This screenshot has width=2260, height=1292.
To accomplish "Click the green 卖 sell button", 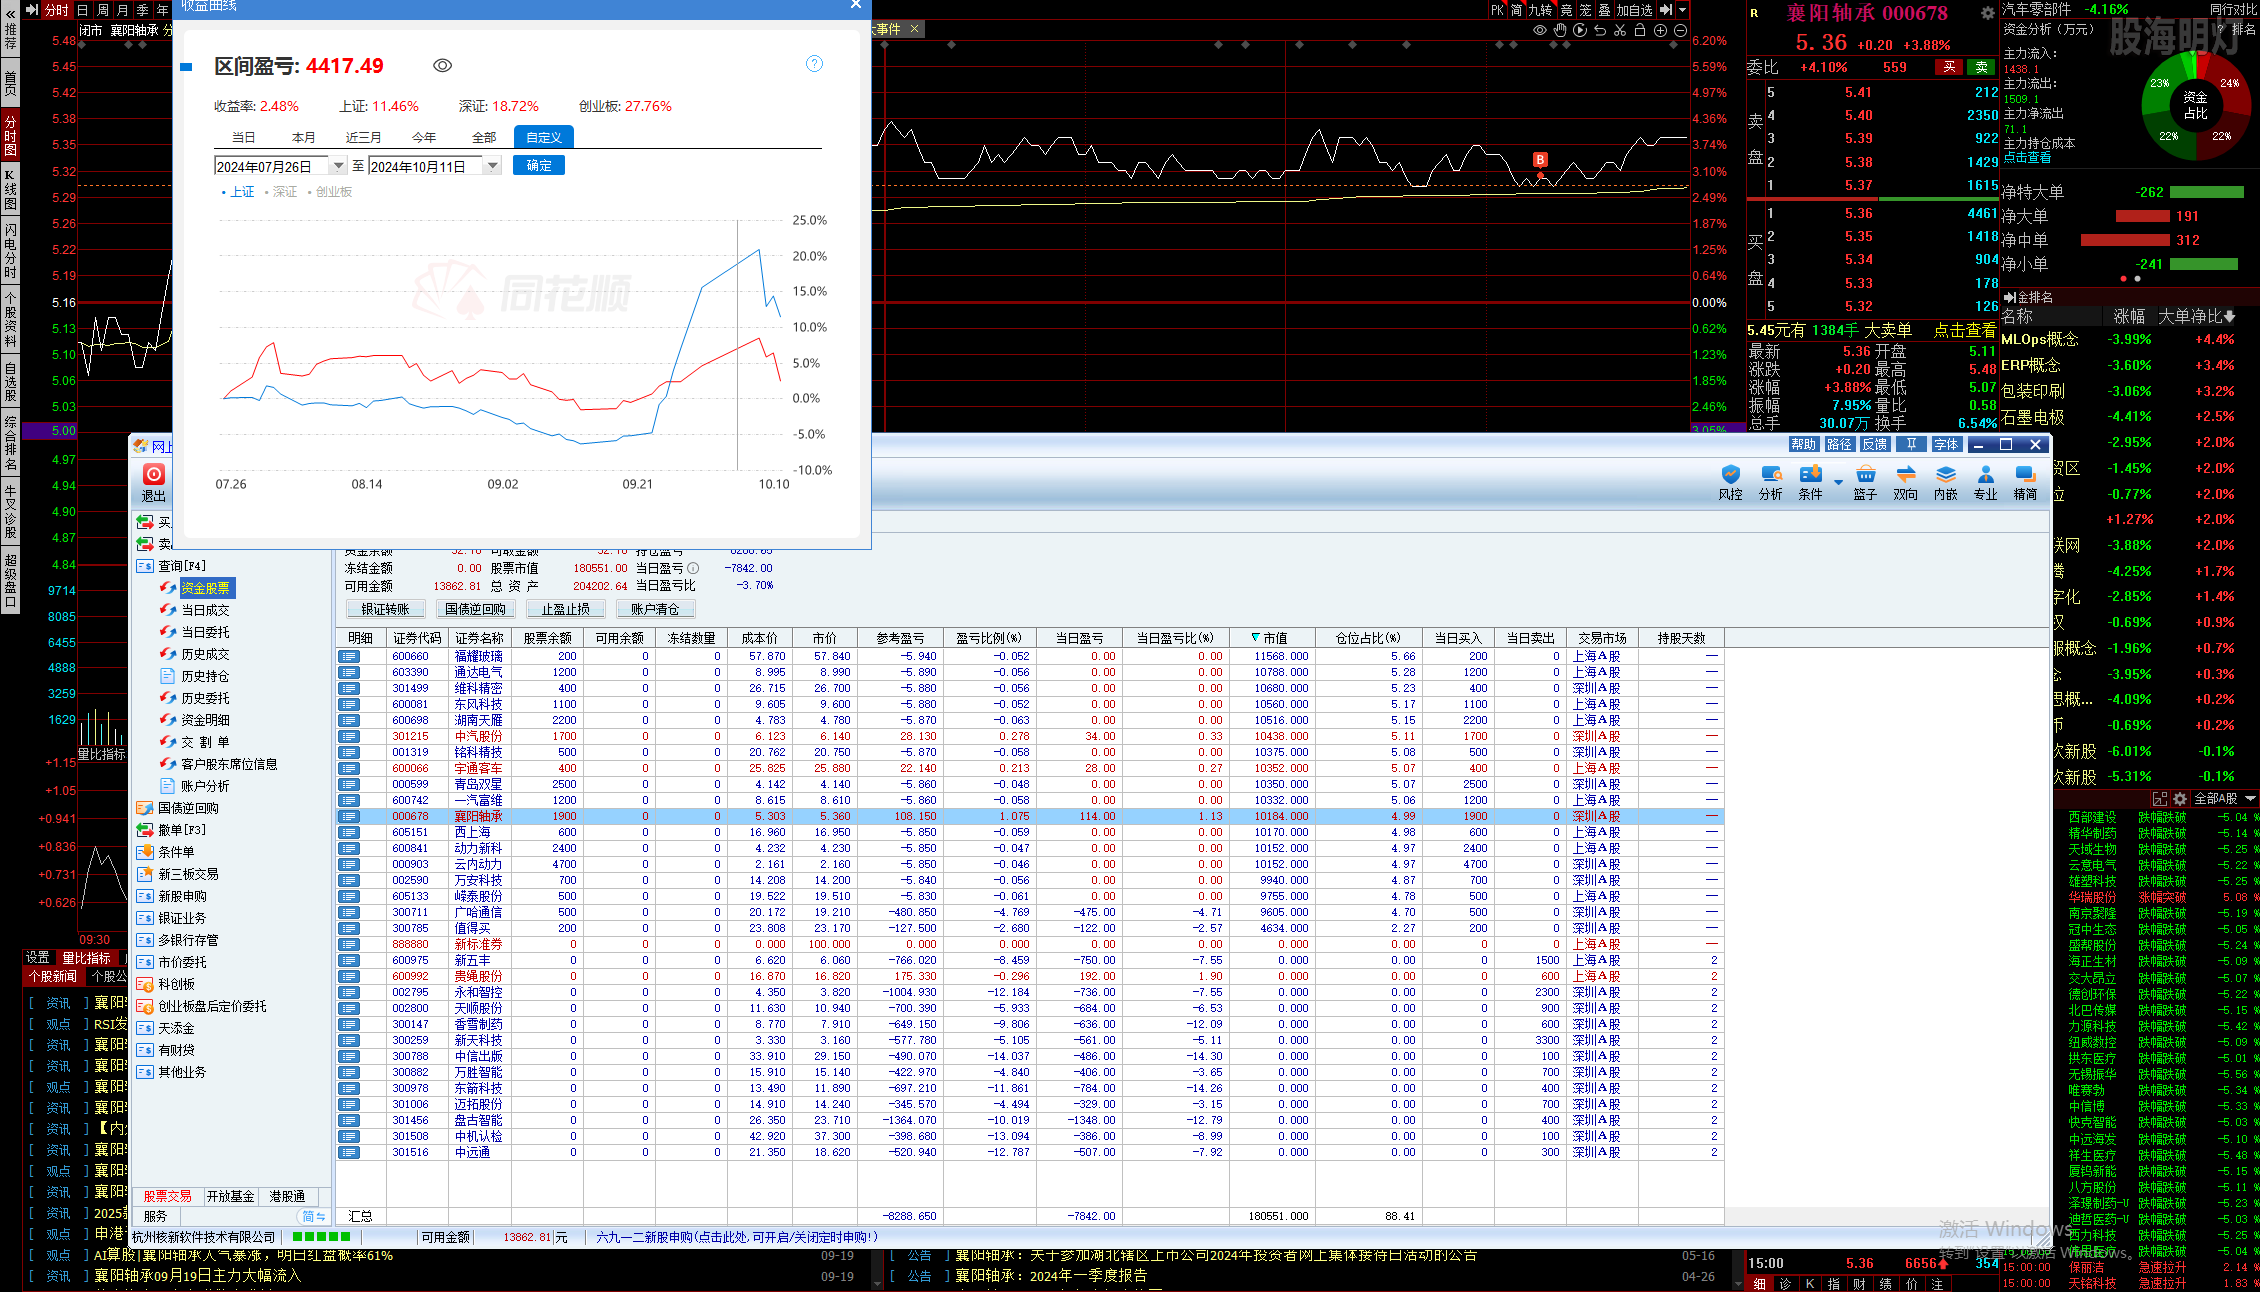I will [x=1981, y=67].
